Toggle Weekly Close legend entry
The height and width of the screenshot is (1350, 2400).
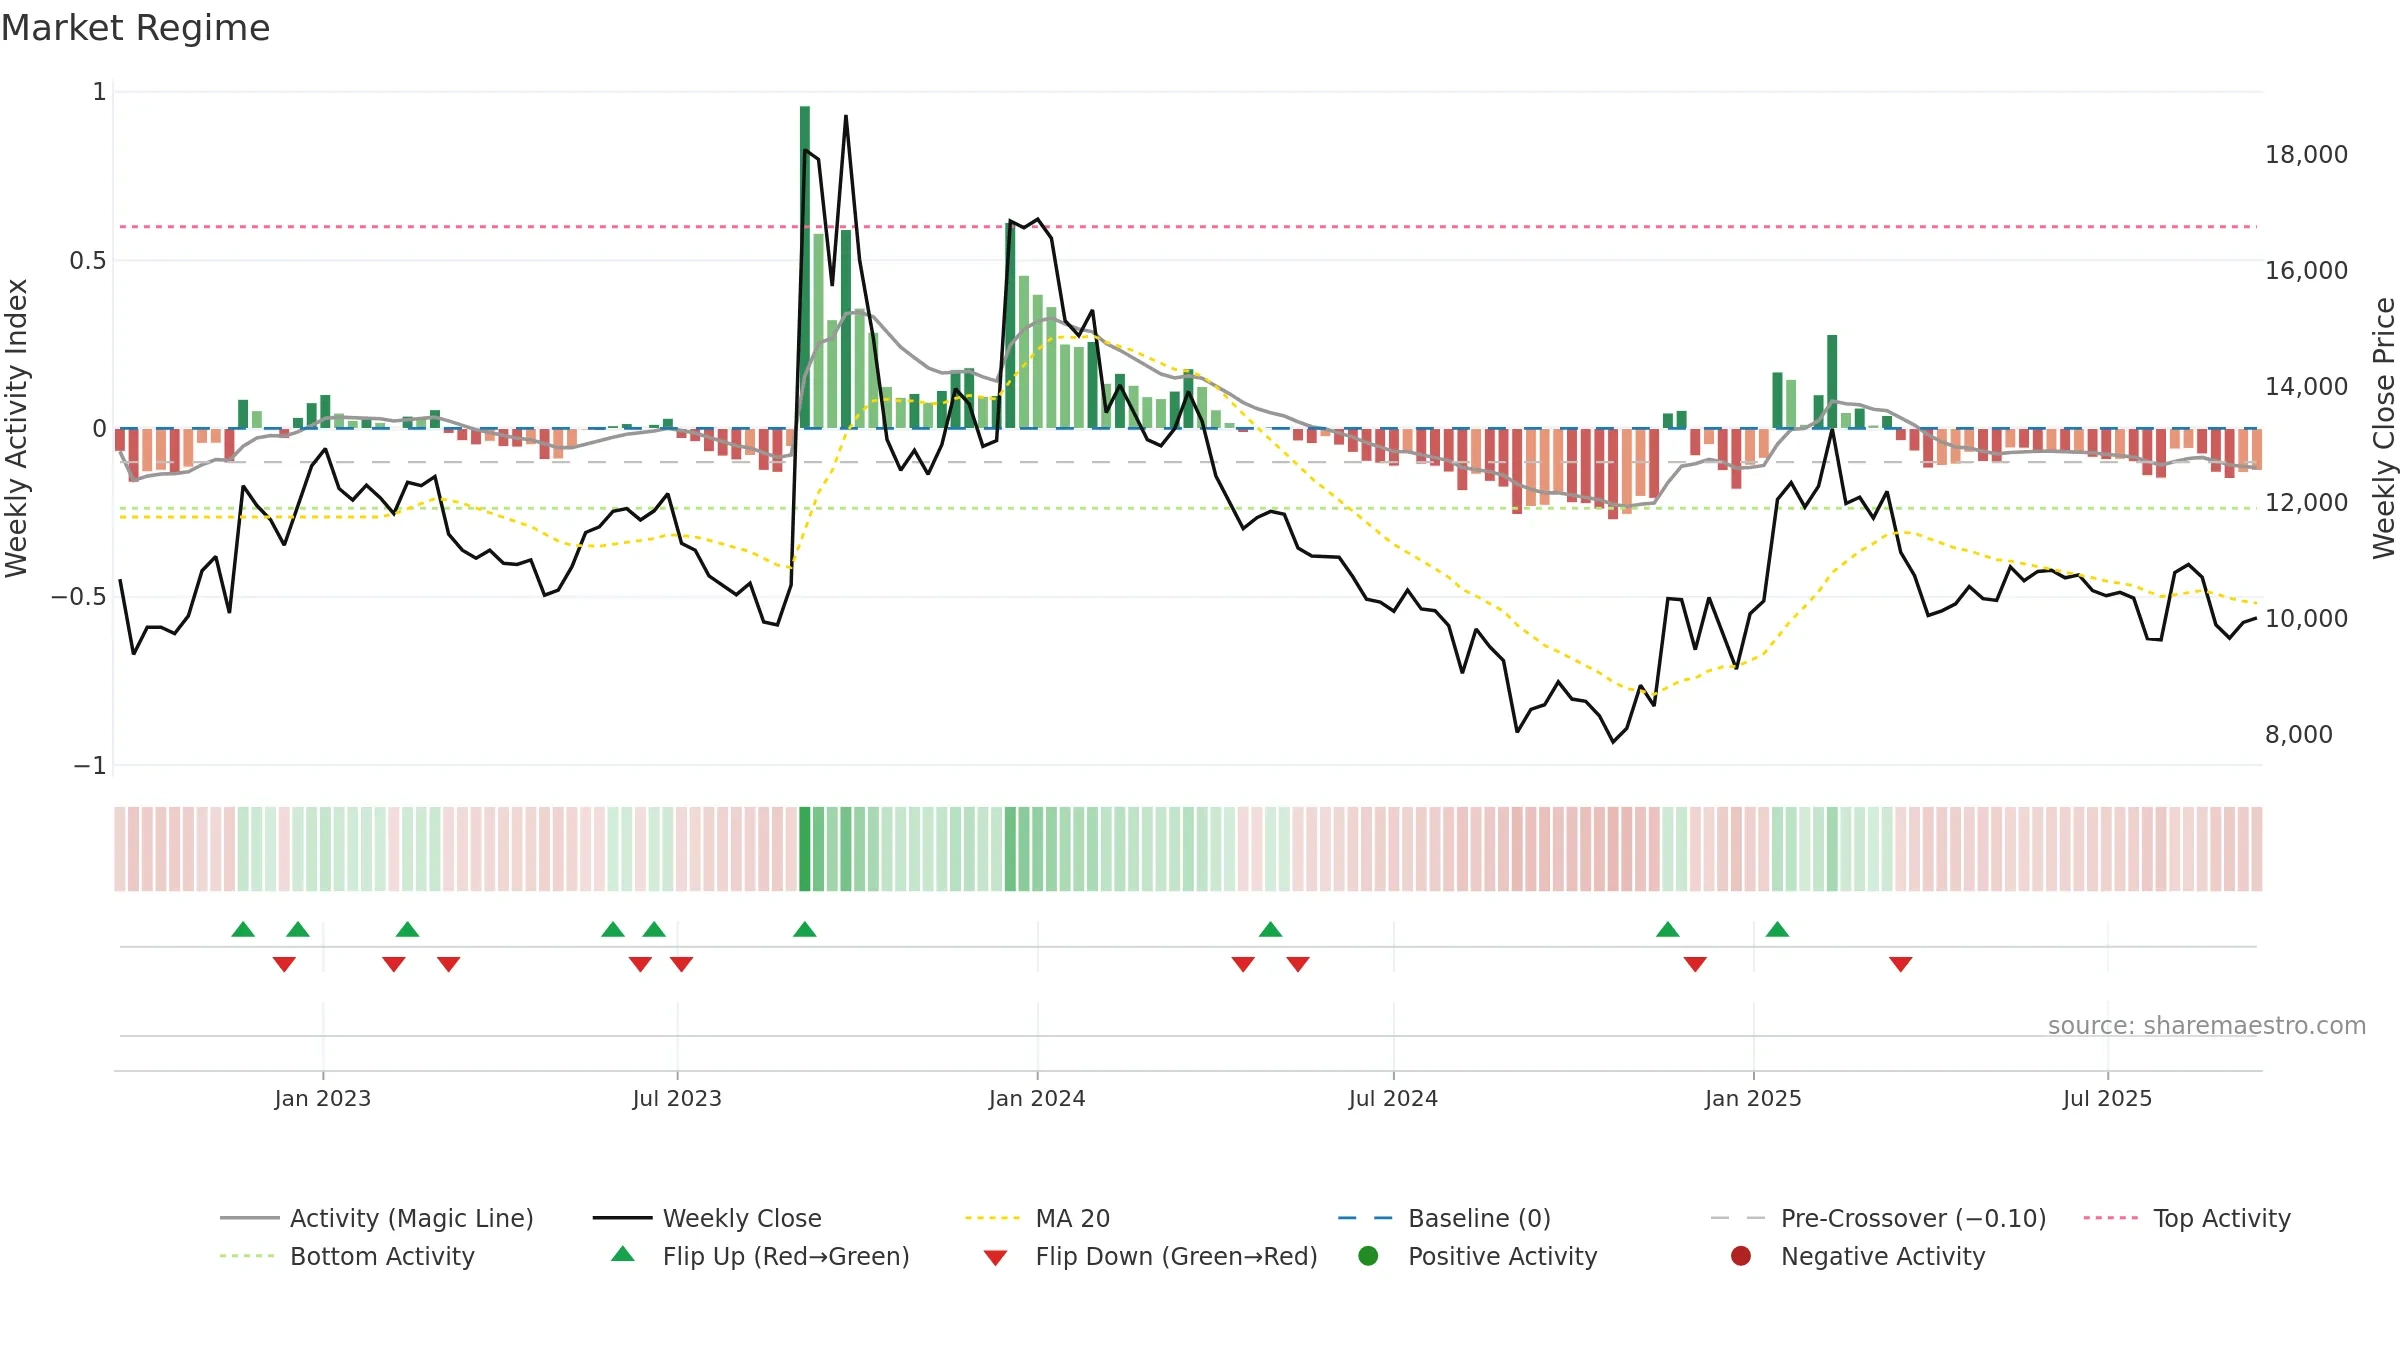click(707, 1218)
